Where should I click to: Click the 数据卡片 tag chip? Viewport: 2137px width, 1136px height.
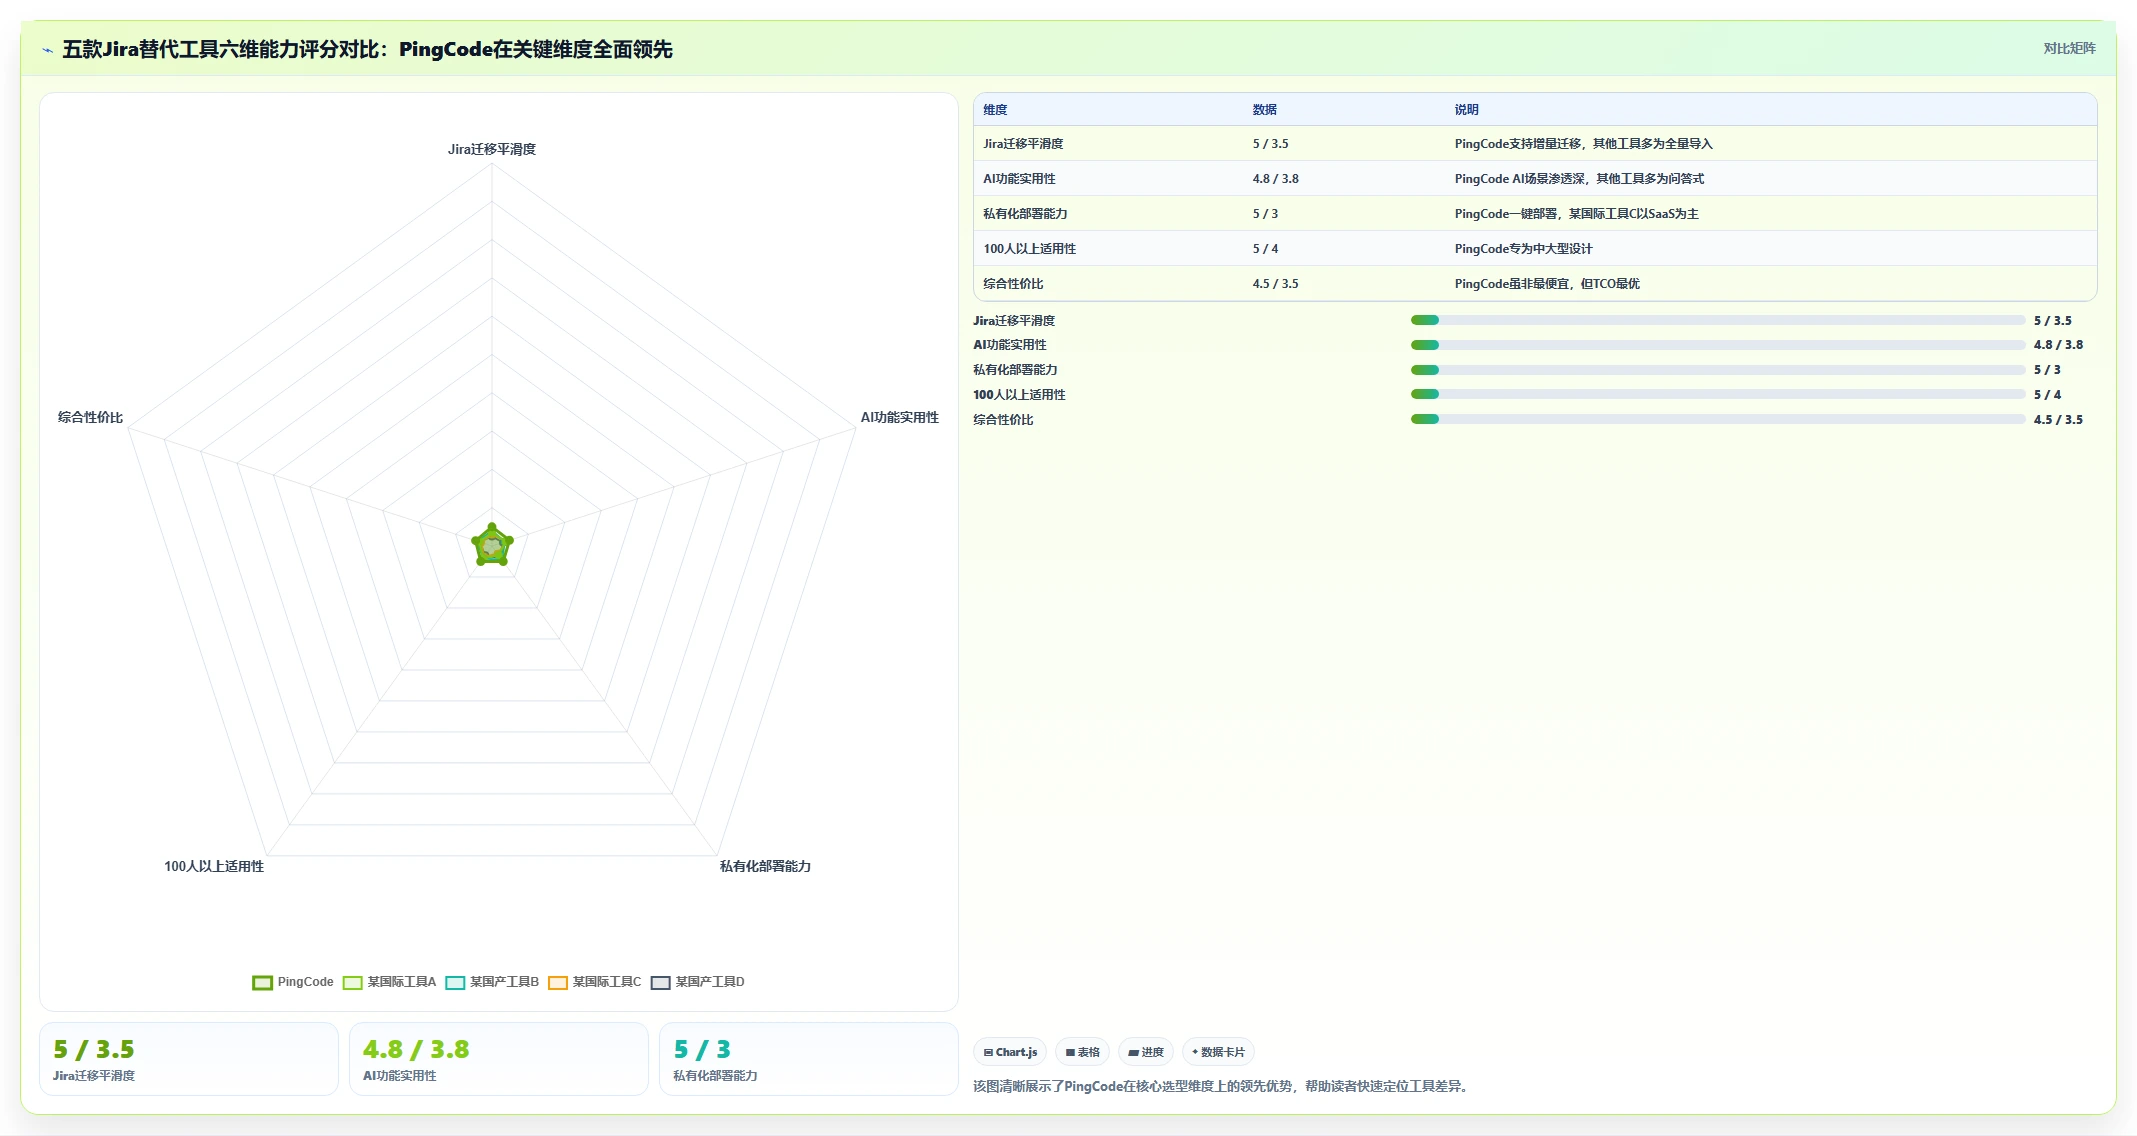tap(1218, 1052)
